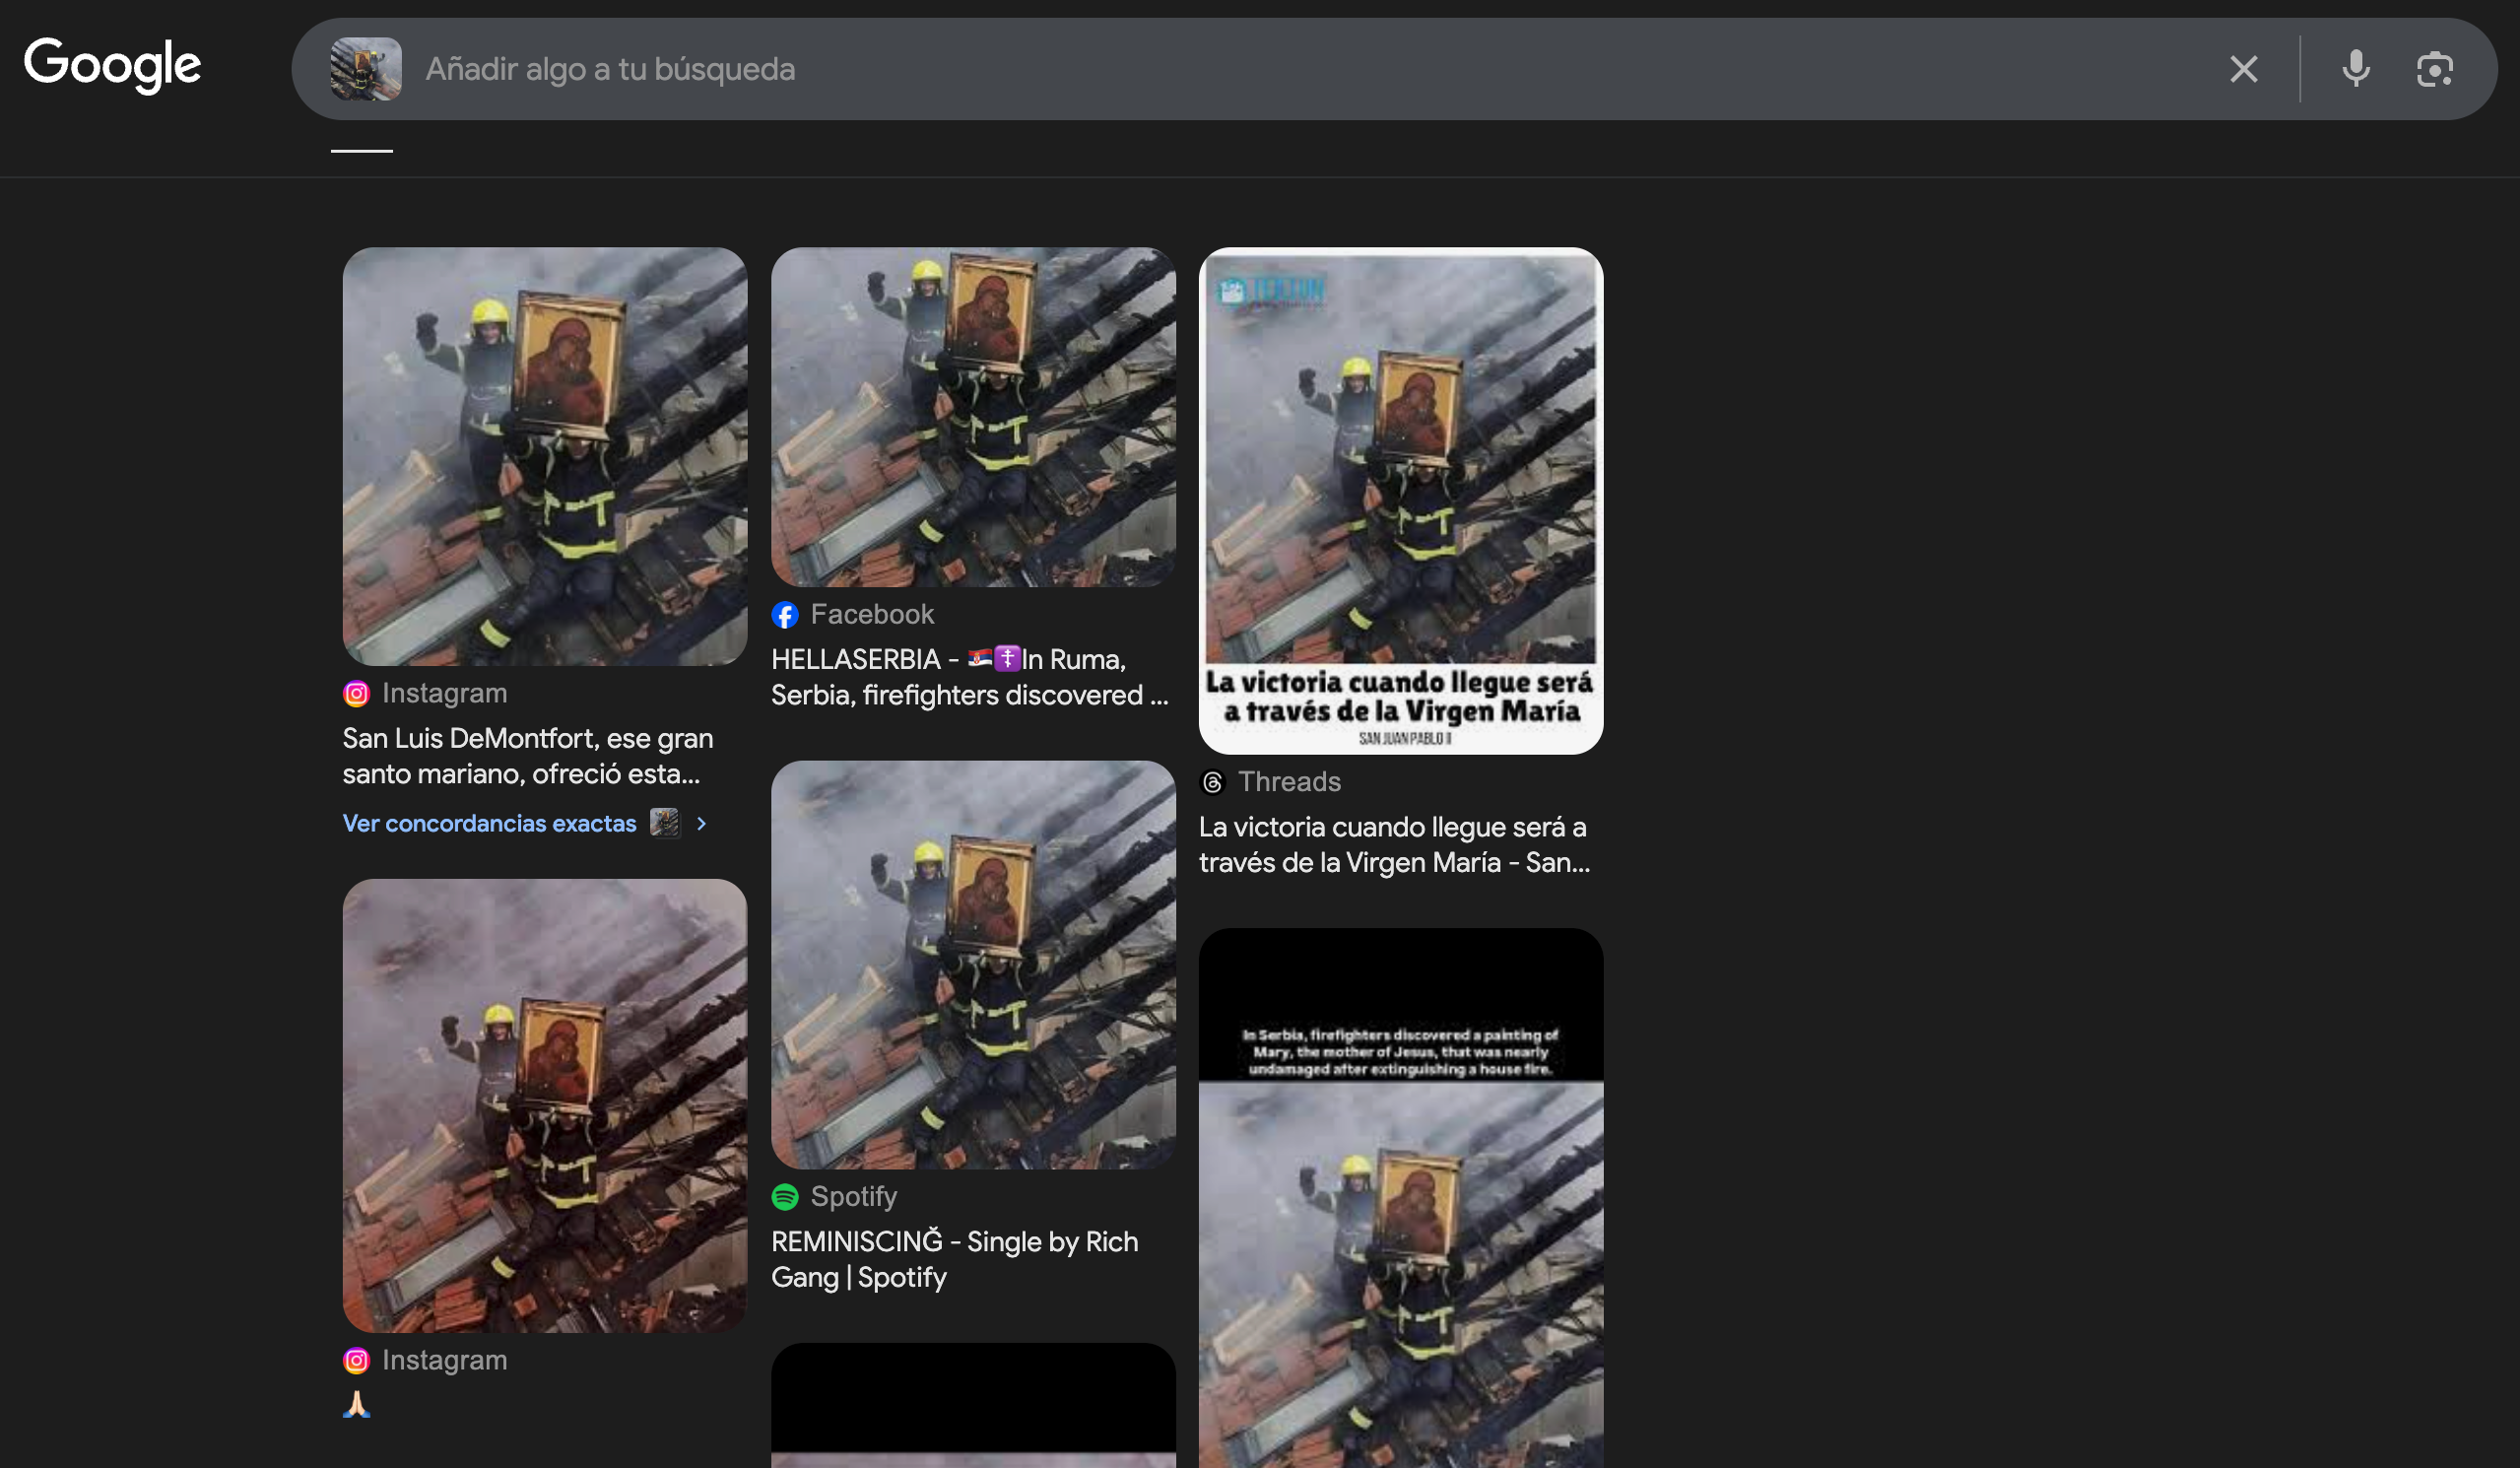Open the Spotify firefighter image thumbnail
Screen dimensions: 2520x1468
point(973,964)
